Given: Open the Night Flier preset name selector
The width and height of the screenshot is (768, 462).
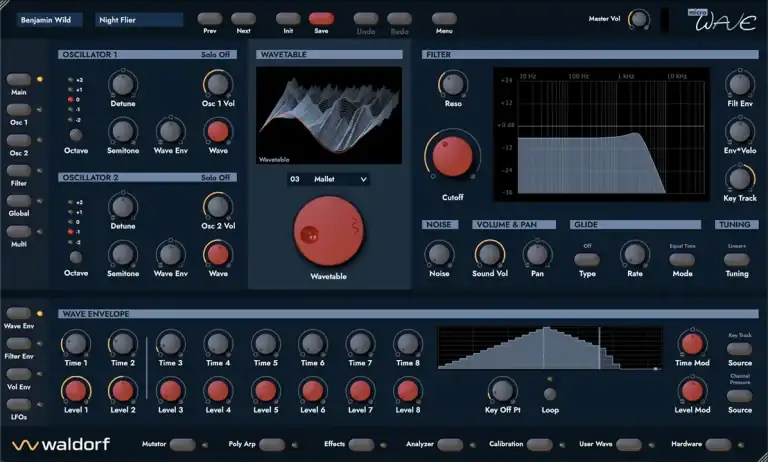Looking at the screenshot, I should [x=139, y=20].
